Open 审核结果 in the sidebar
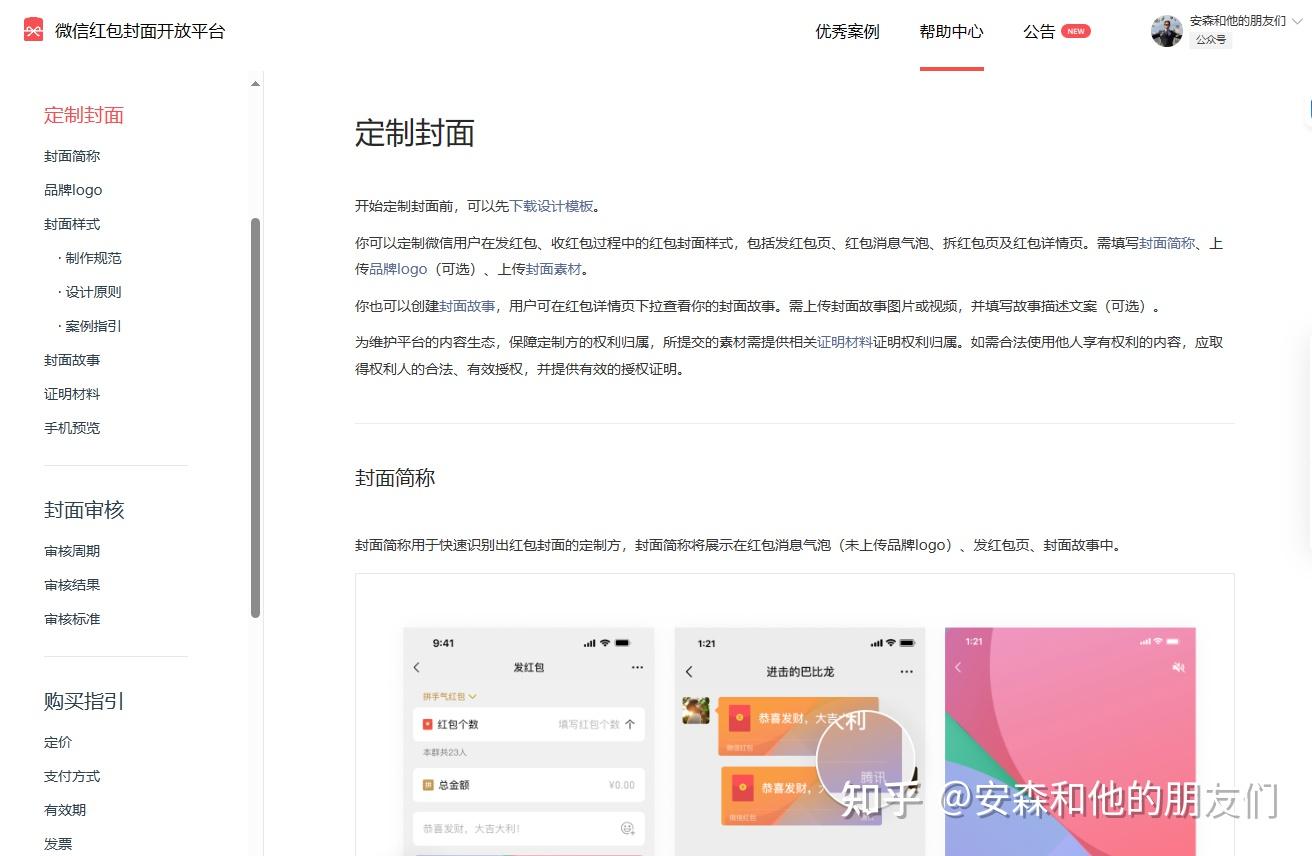The image size is (1312, 856). coord(72,585)
